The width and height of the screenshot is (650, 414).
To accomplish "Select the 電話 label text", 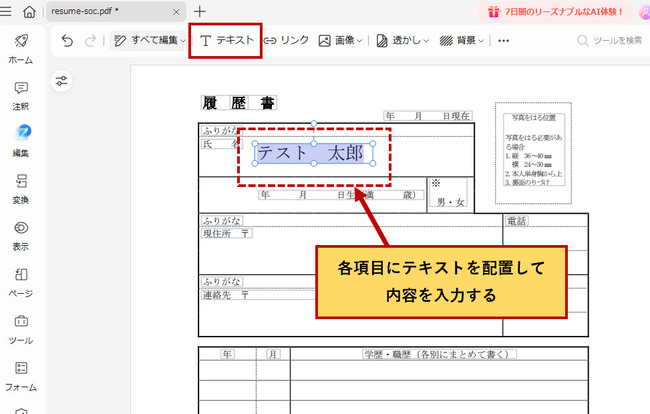I will [x=517, y=221].
